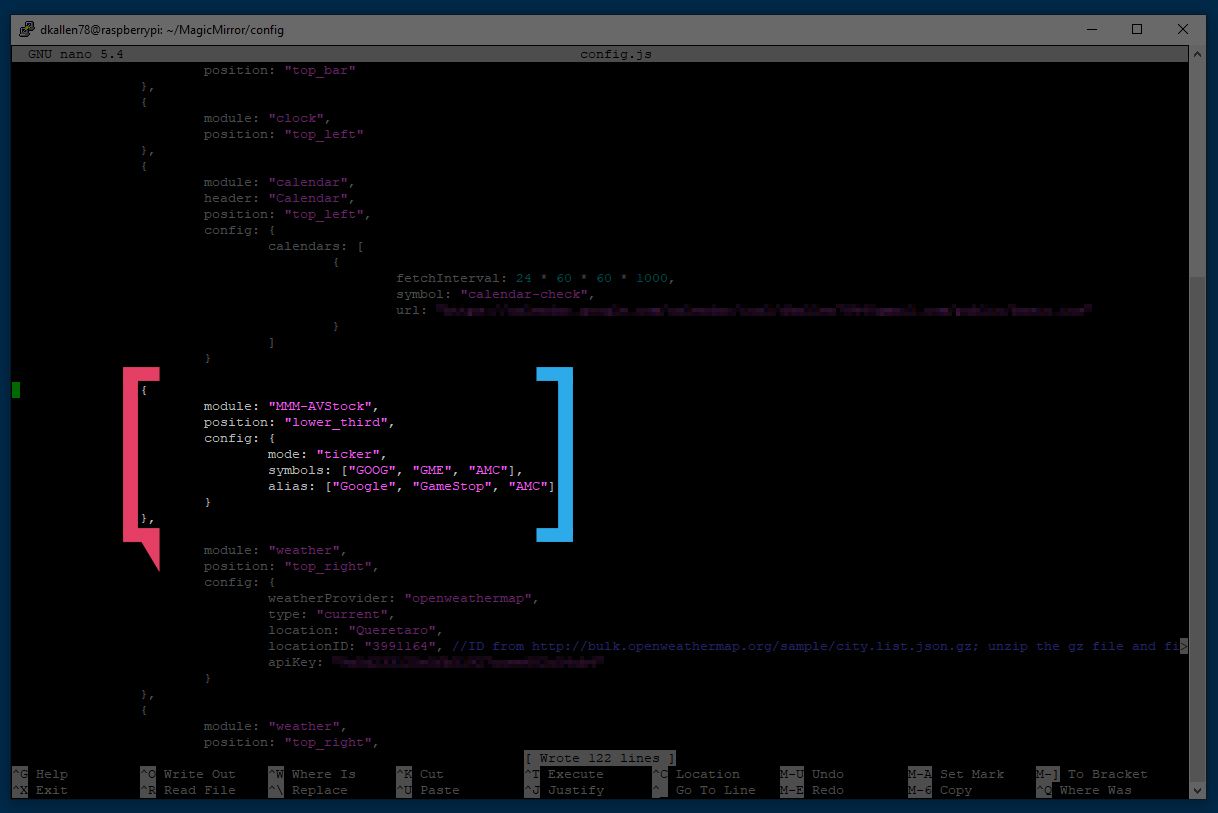Screen dimensions: 1218x813
Task: Click the M-U Undo shortcut
Action: pyautogui.click(x=812, y=774)
